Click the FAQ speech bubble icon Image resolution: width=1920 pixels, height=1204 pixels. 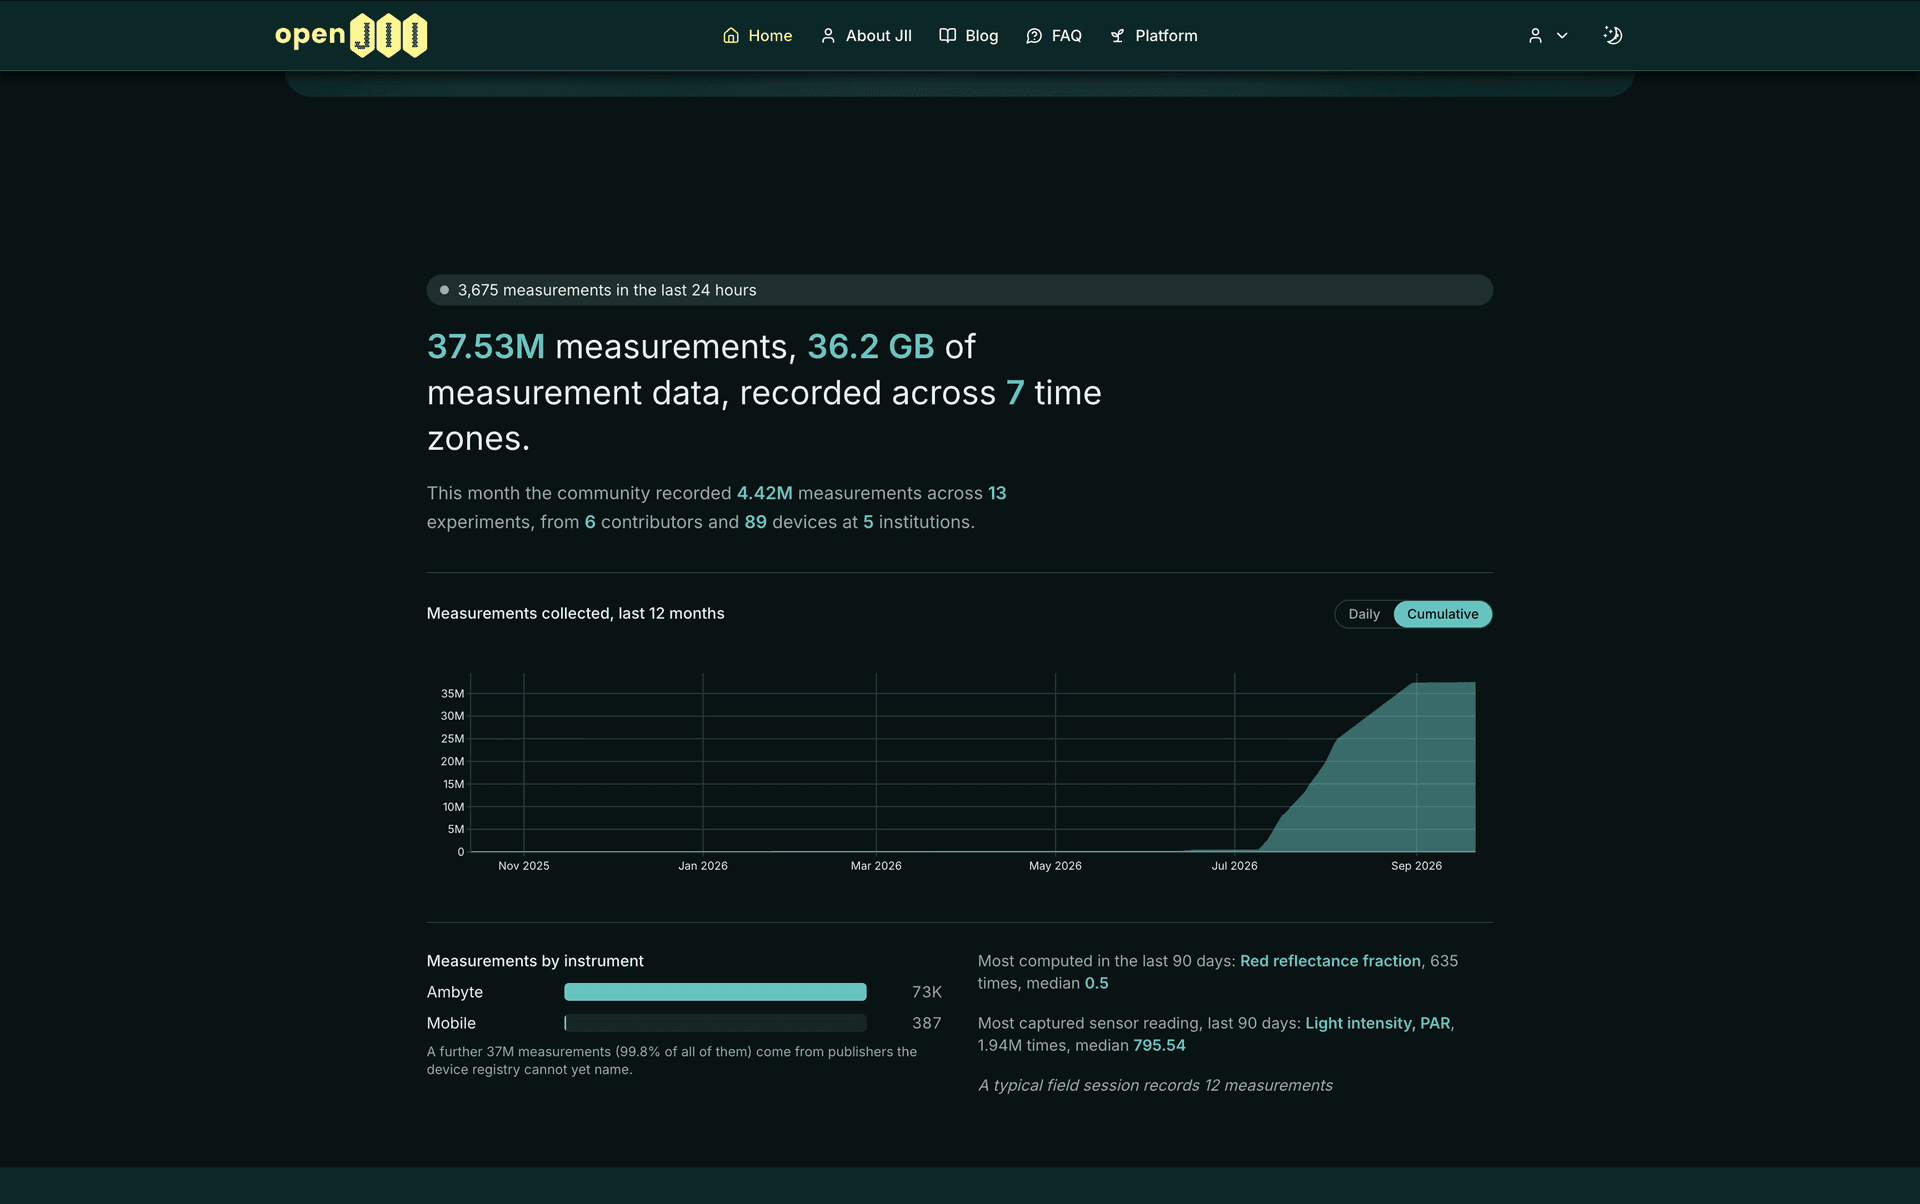[1034, 36]
